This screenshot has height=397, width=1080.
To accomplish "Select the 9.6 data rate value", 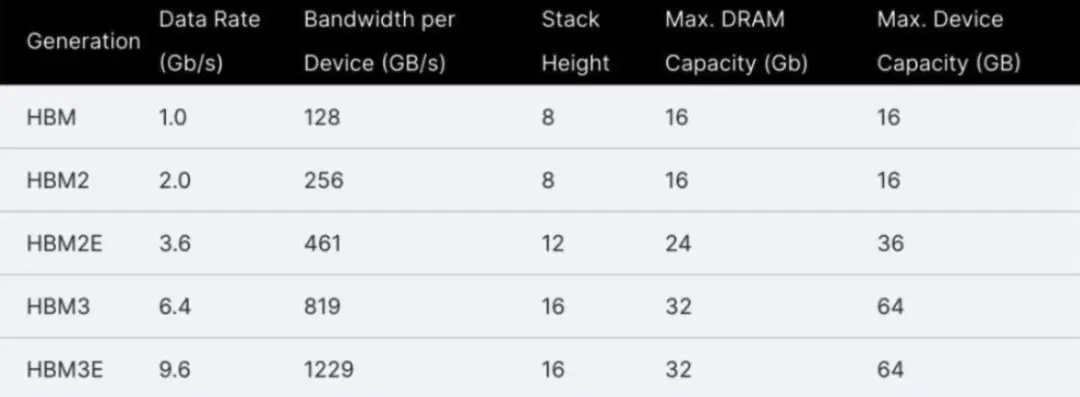I will tap(174, 370).
